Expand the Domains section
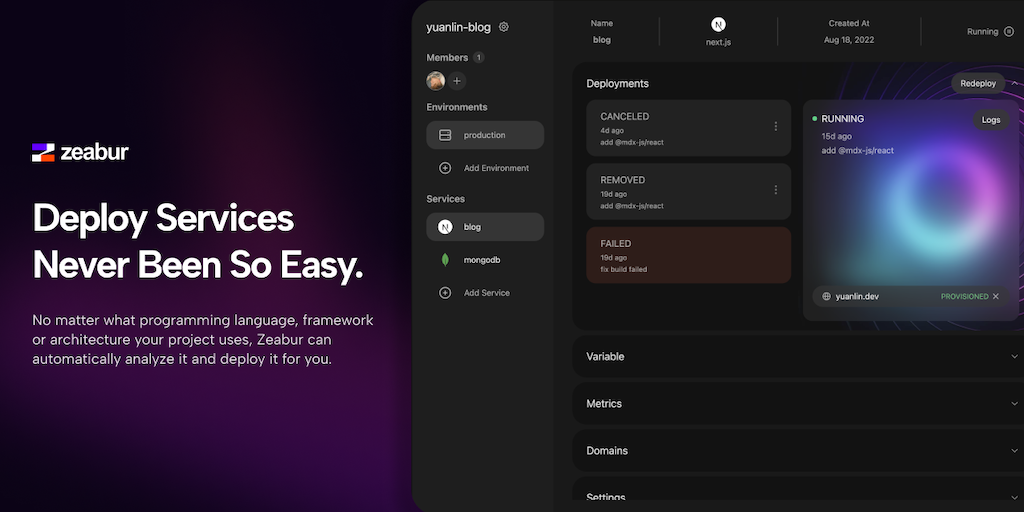The image size is (1024, 512). [x=1015, y=451]
